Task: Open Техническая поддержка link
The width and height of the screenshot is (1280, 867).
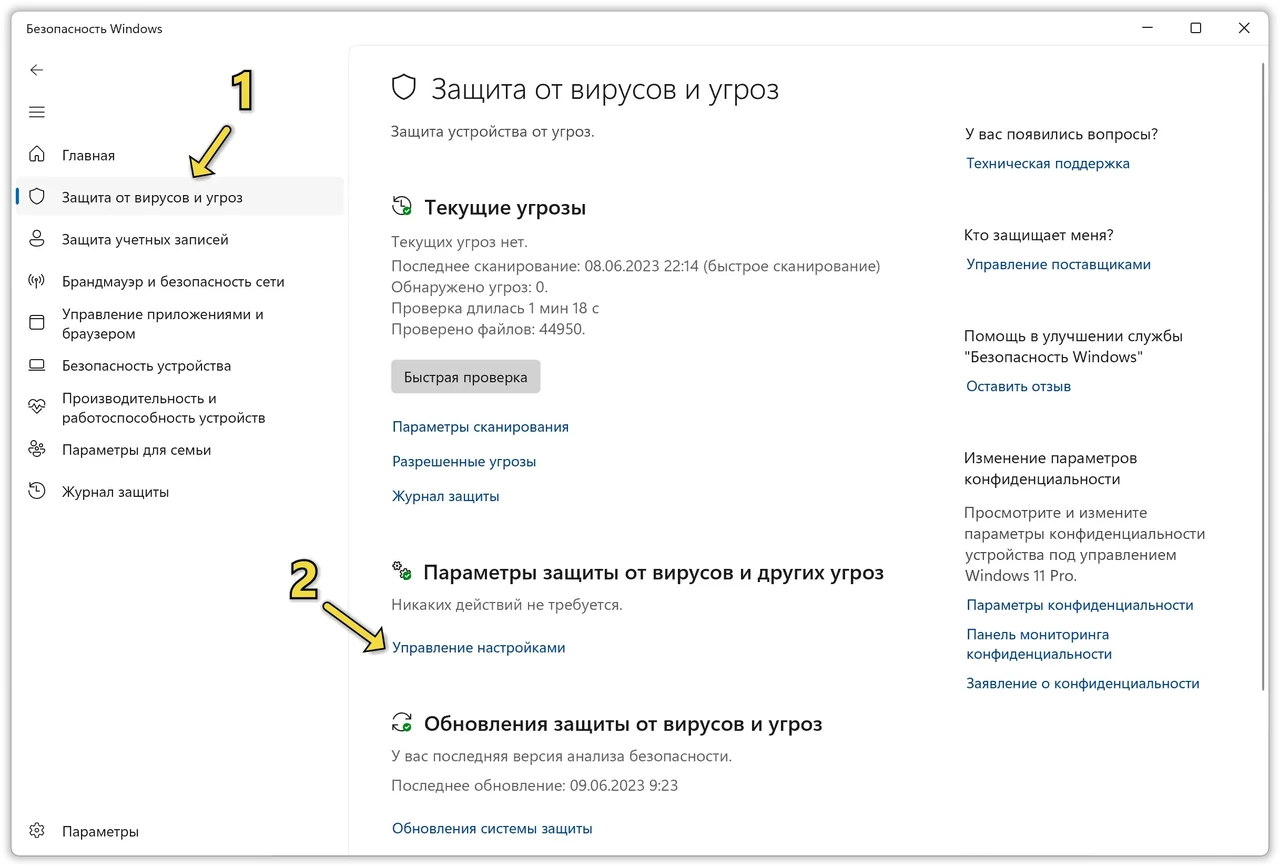Action: click(x=1048, y=163)
